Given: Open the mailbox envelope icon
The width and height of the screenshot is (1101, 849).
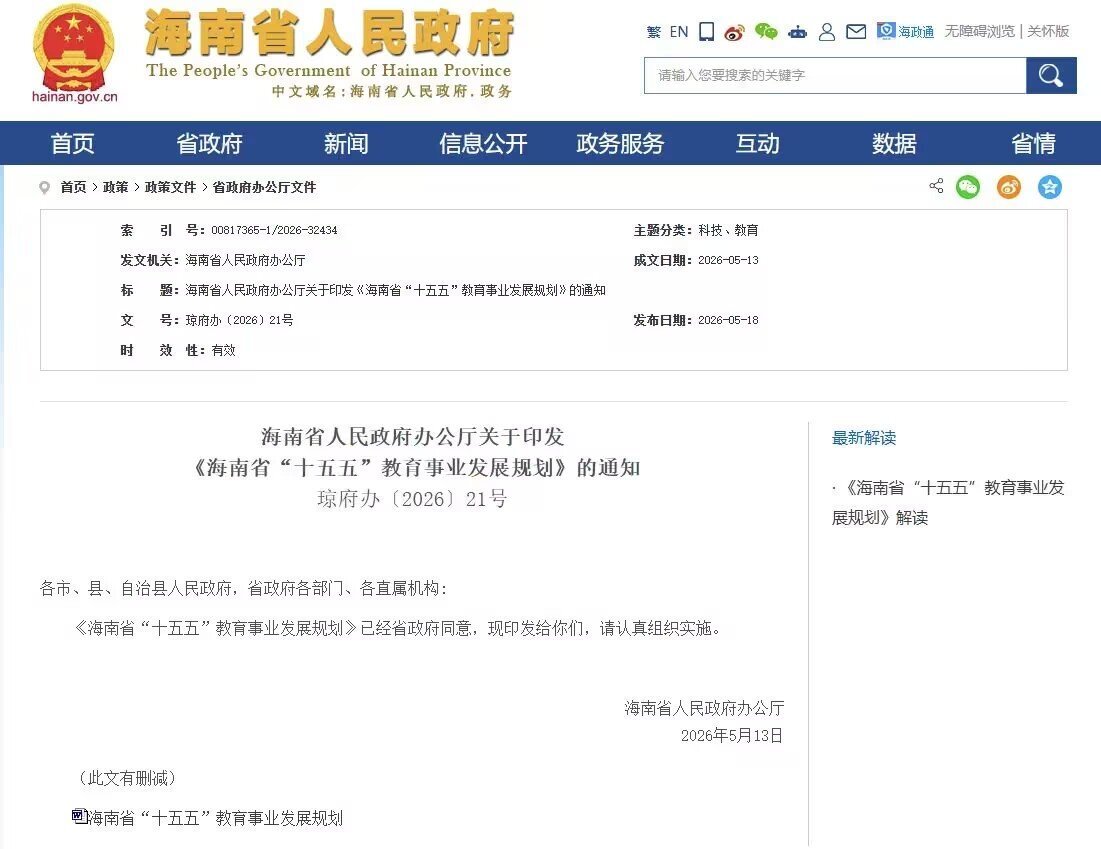Looking at the screenshot, I should pyautogui.click(x=856, y=32).
